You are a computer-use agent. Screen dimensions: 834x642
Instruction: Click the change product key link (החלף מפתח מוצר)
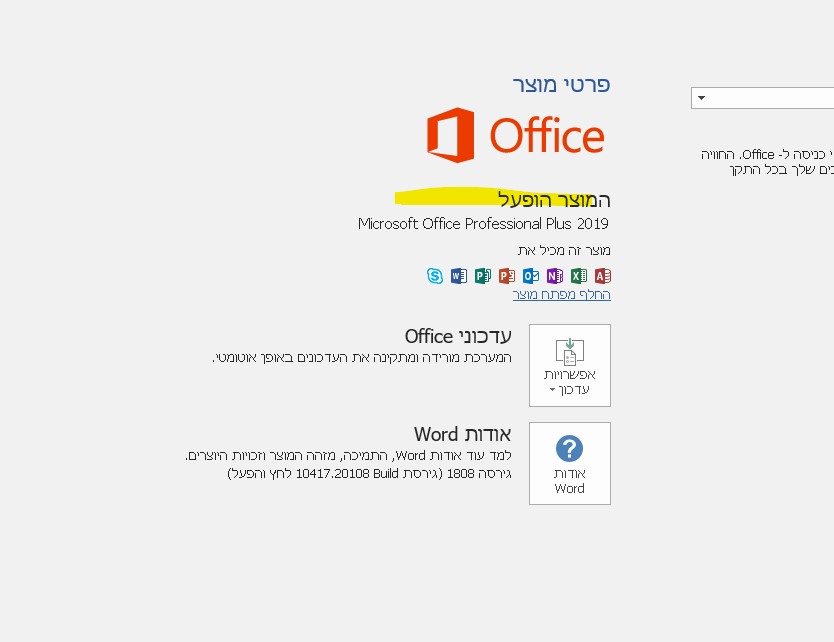click(562, 295)
